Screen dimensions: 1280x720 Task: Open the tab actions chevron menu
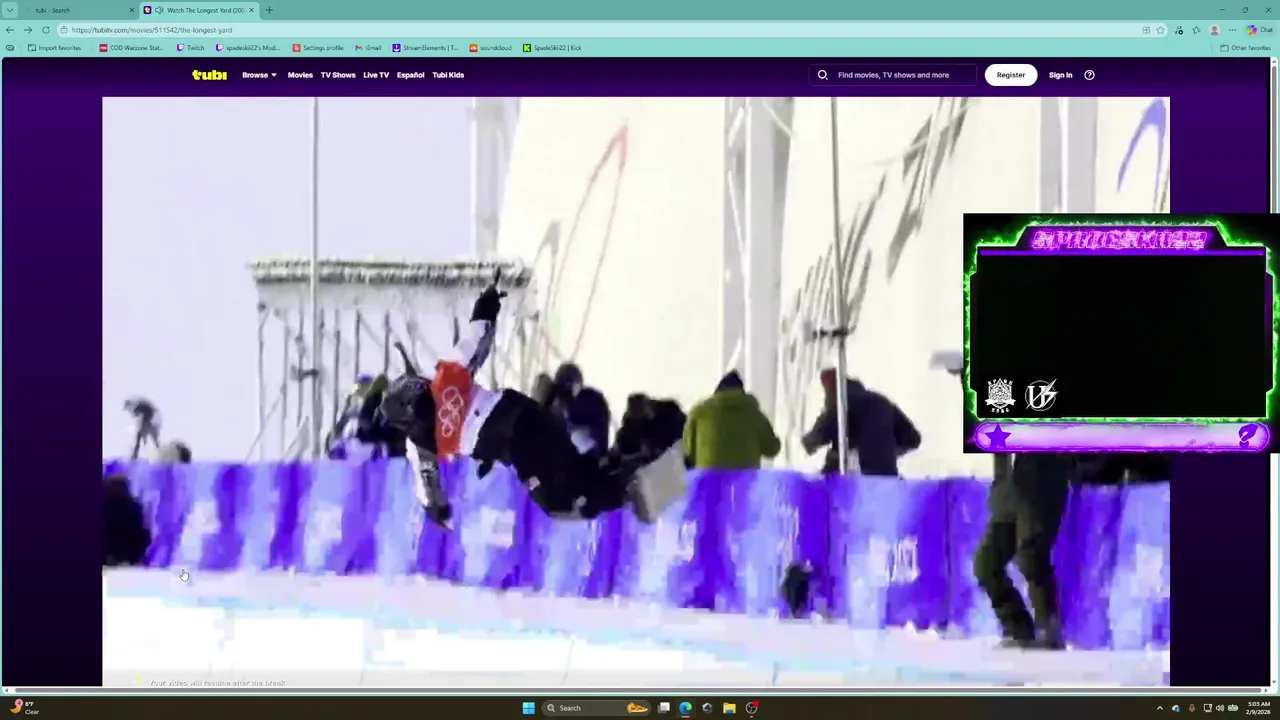10,10
